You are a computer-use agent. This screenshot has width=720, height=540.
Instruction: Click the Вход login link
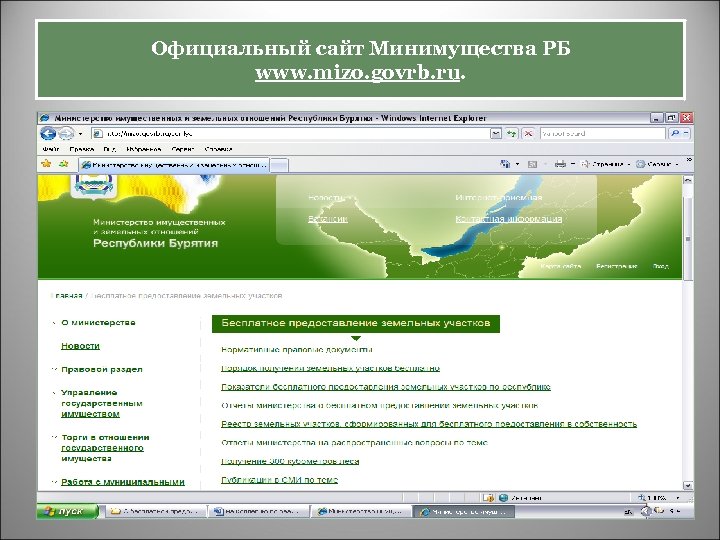pyautogui.click(x=661, y=266)
